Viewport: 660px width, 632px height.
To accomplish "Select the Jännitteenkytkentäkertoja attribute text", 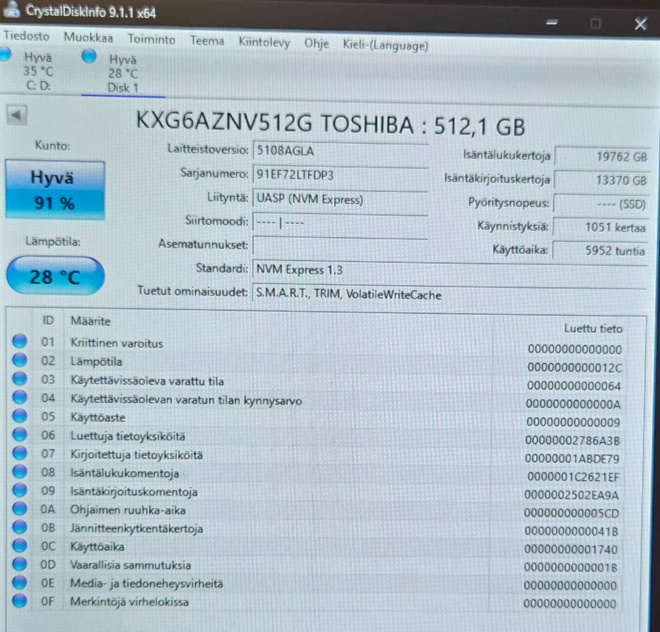I will coord(136,529).
